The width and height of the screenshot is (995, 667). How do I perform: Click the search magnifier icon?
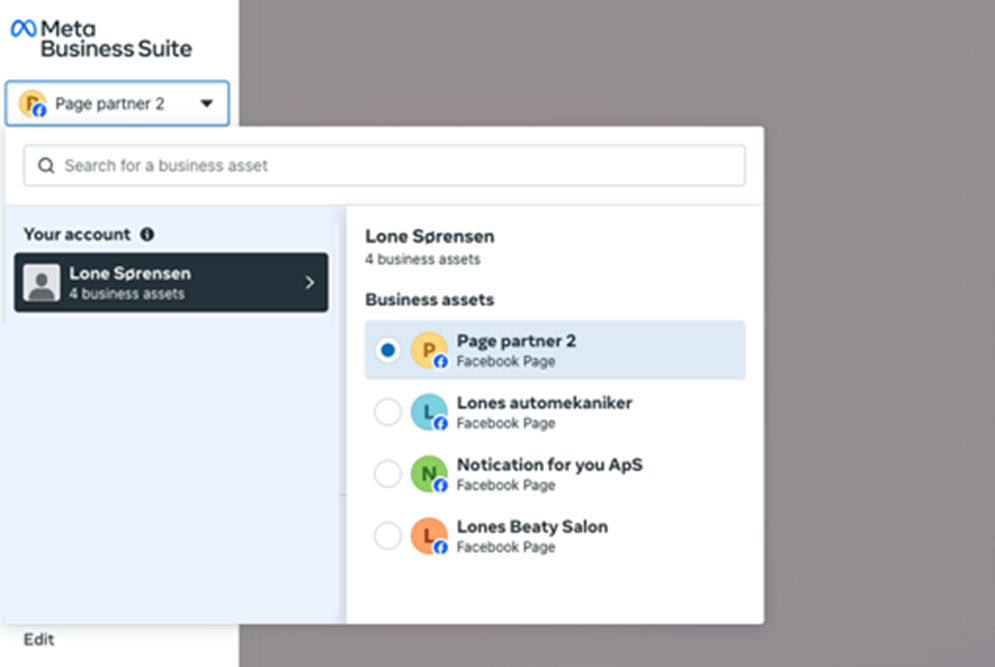point(46,166)
